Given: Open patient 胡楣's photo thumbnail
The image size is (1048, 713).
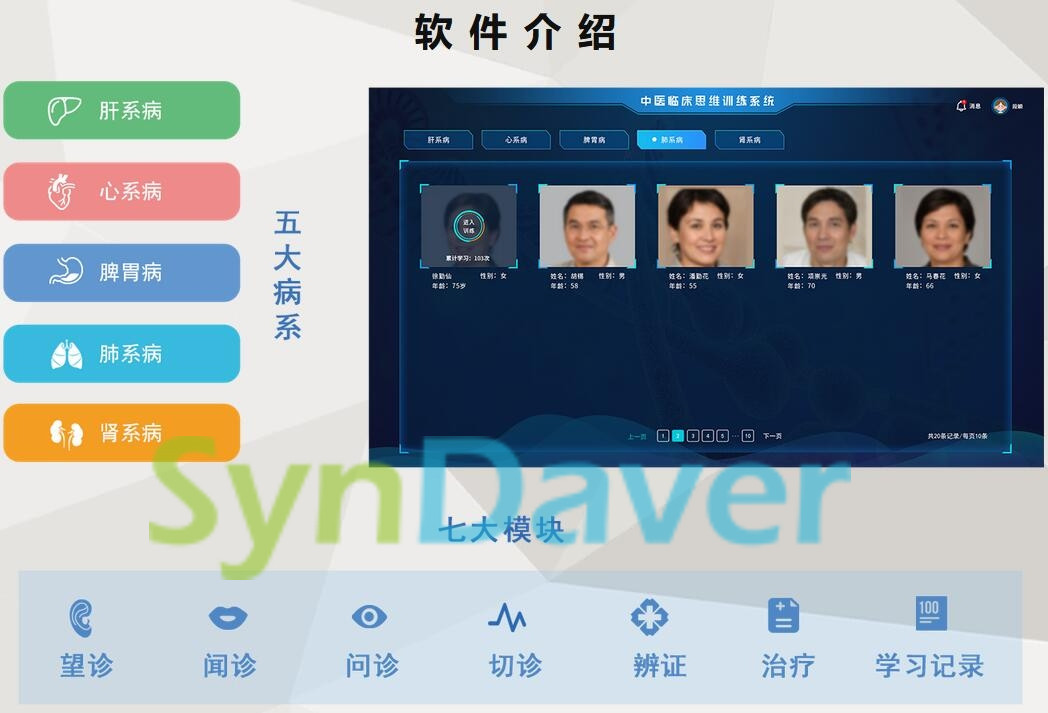Looking at the screenshot, I should pos(585,225).
